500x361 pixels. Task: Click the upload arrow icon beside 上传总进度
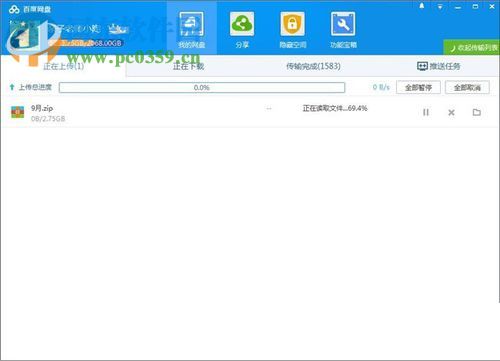coord(12,87)
